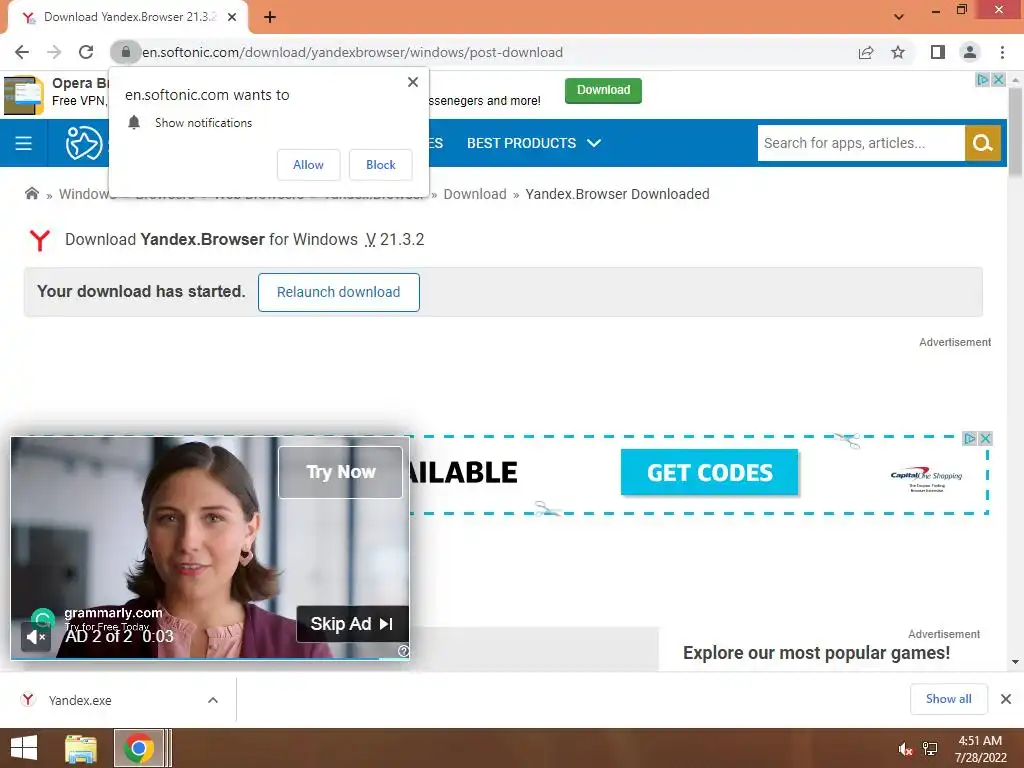Unmute the video ad sound

tap(36, 636)
